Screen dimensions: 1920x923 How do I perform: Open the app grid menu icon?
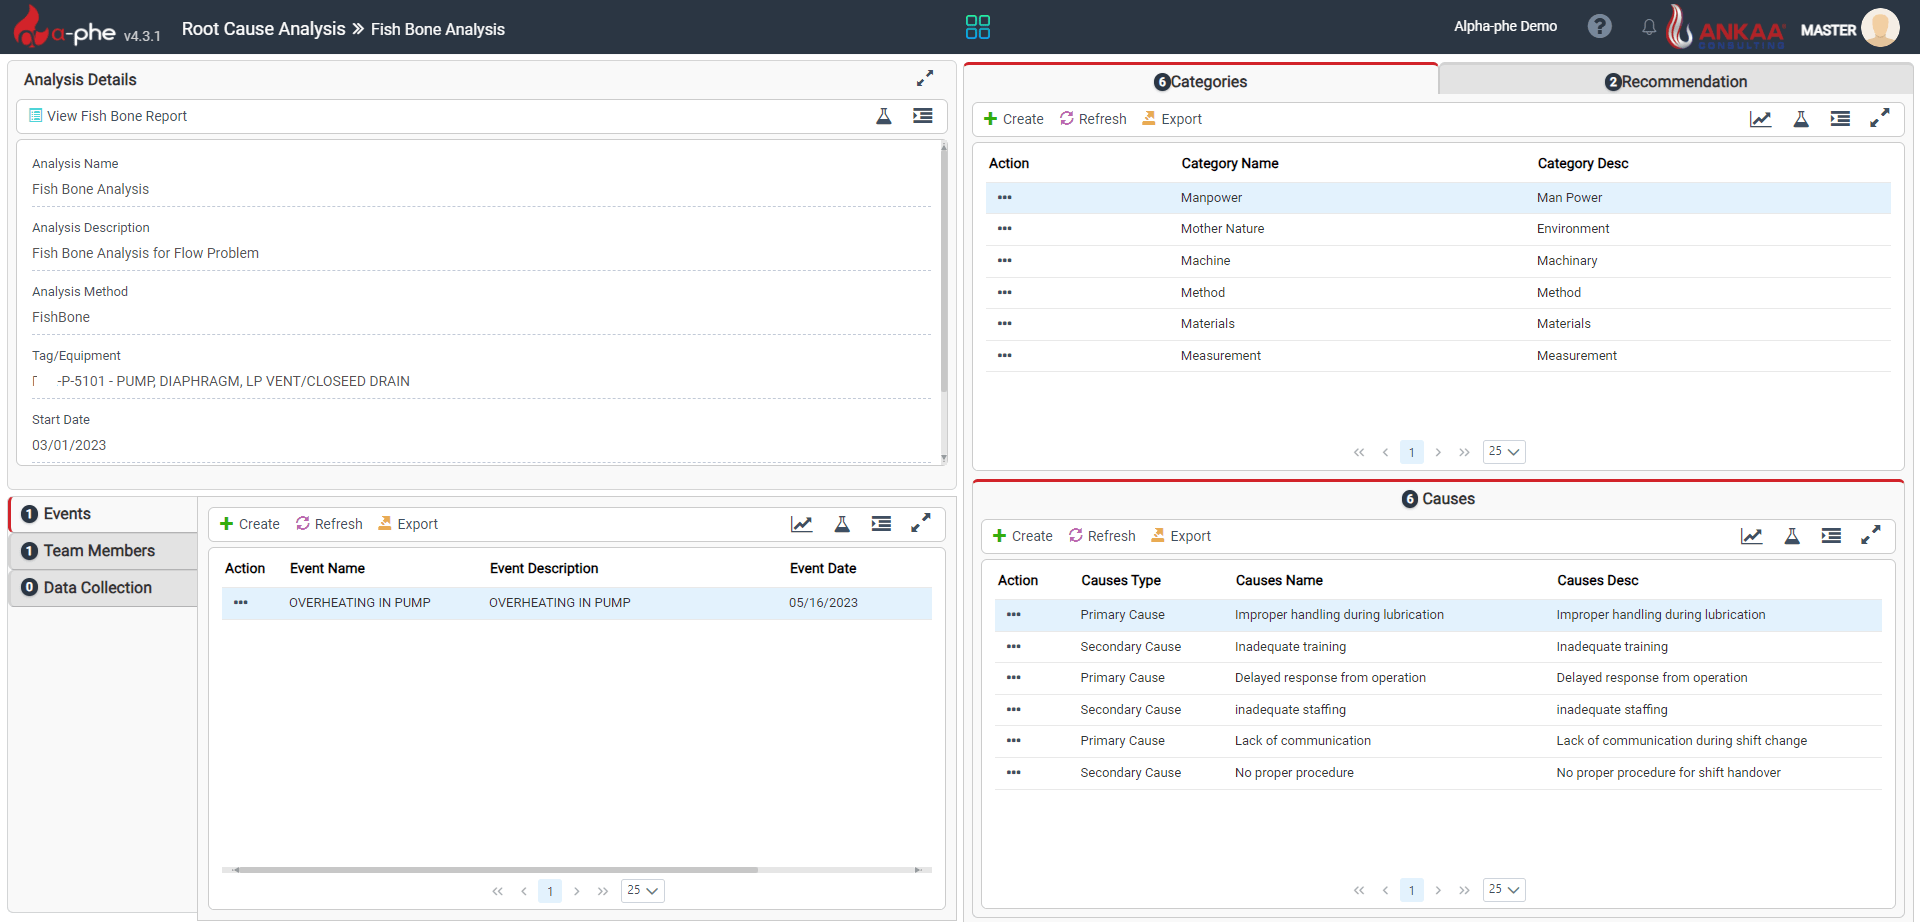977,27
